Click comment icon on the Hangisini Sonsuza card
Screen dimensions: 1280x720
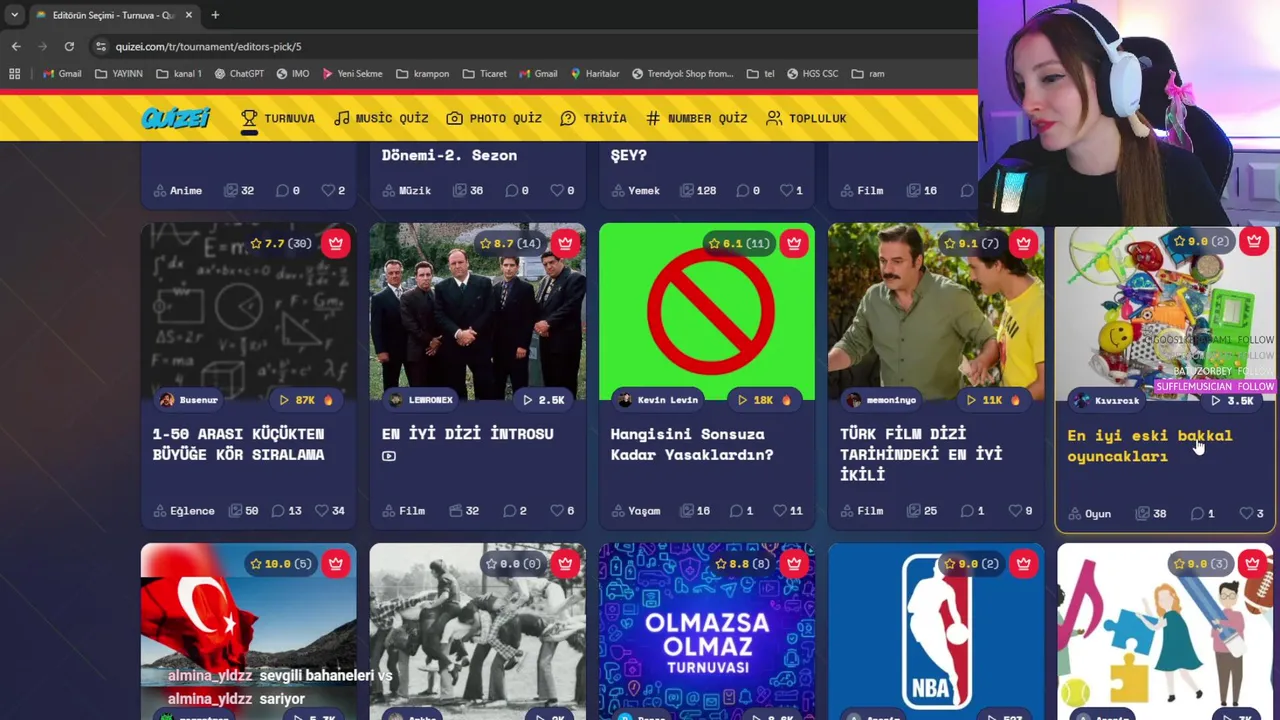(x=736, y=511)
